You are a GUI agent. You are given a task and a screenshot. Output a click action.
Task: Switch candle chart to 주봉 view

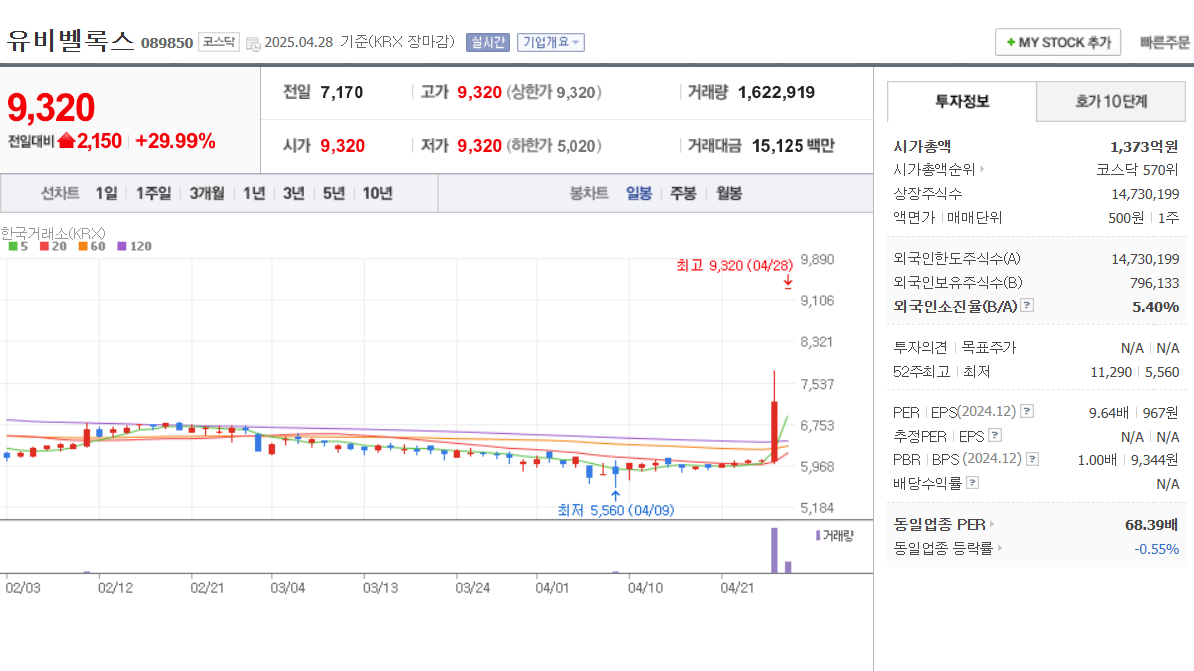coord(683,192)
